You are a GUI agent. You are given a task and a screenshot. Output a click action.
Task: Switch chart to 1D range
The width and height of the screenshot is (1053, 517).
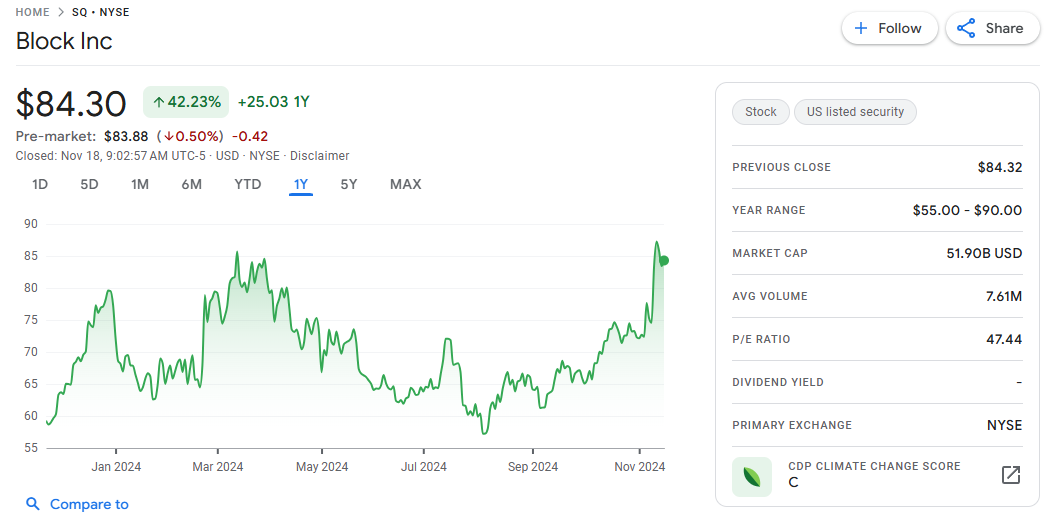click(x=40, y=184)
